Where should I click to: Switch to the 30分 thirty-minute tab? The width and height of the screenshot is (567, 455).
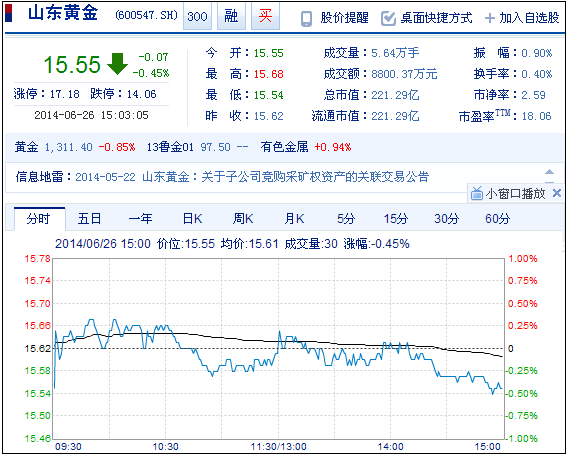[447, 219]
